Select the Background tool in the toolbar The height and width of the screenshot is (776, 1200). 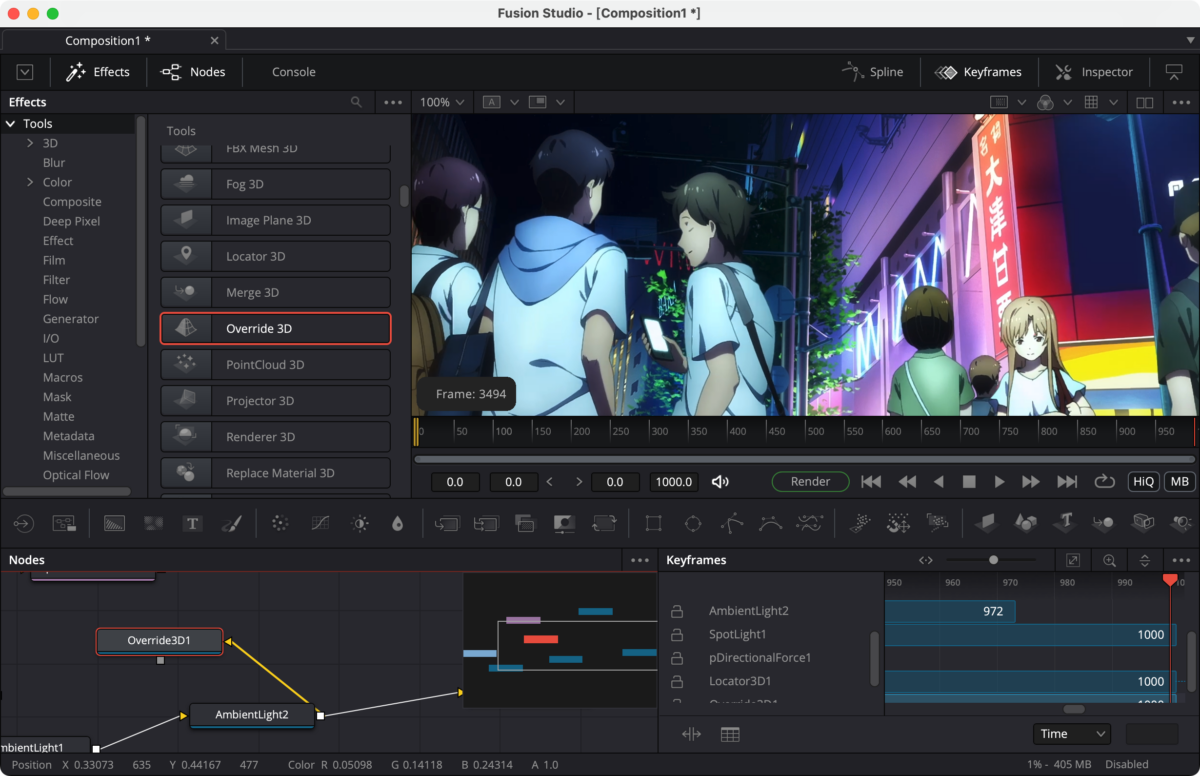114,523
